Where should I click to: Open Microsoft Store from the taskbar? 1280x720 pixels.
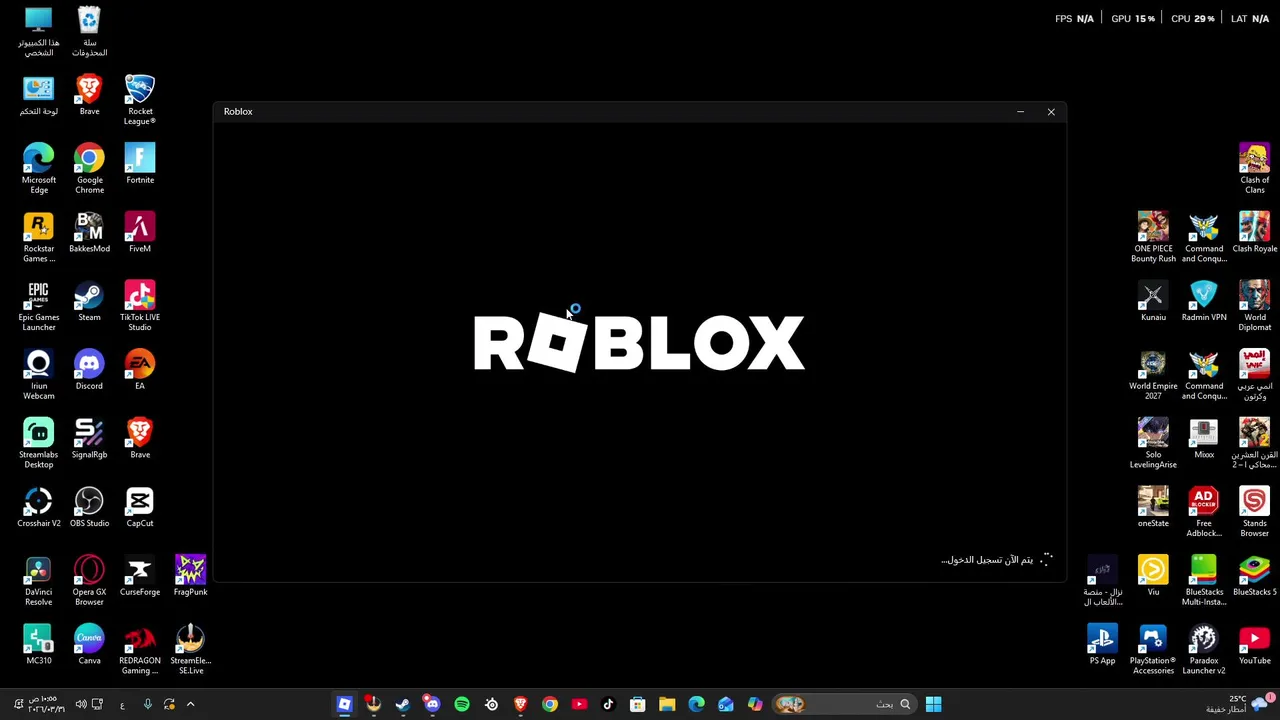click(x=637, y=704)
